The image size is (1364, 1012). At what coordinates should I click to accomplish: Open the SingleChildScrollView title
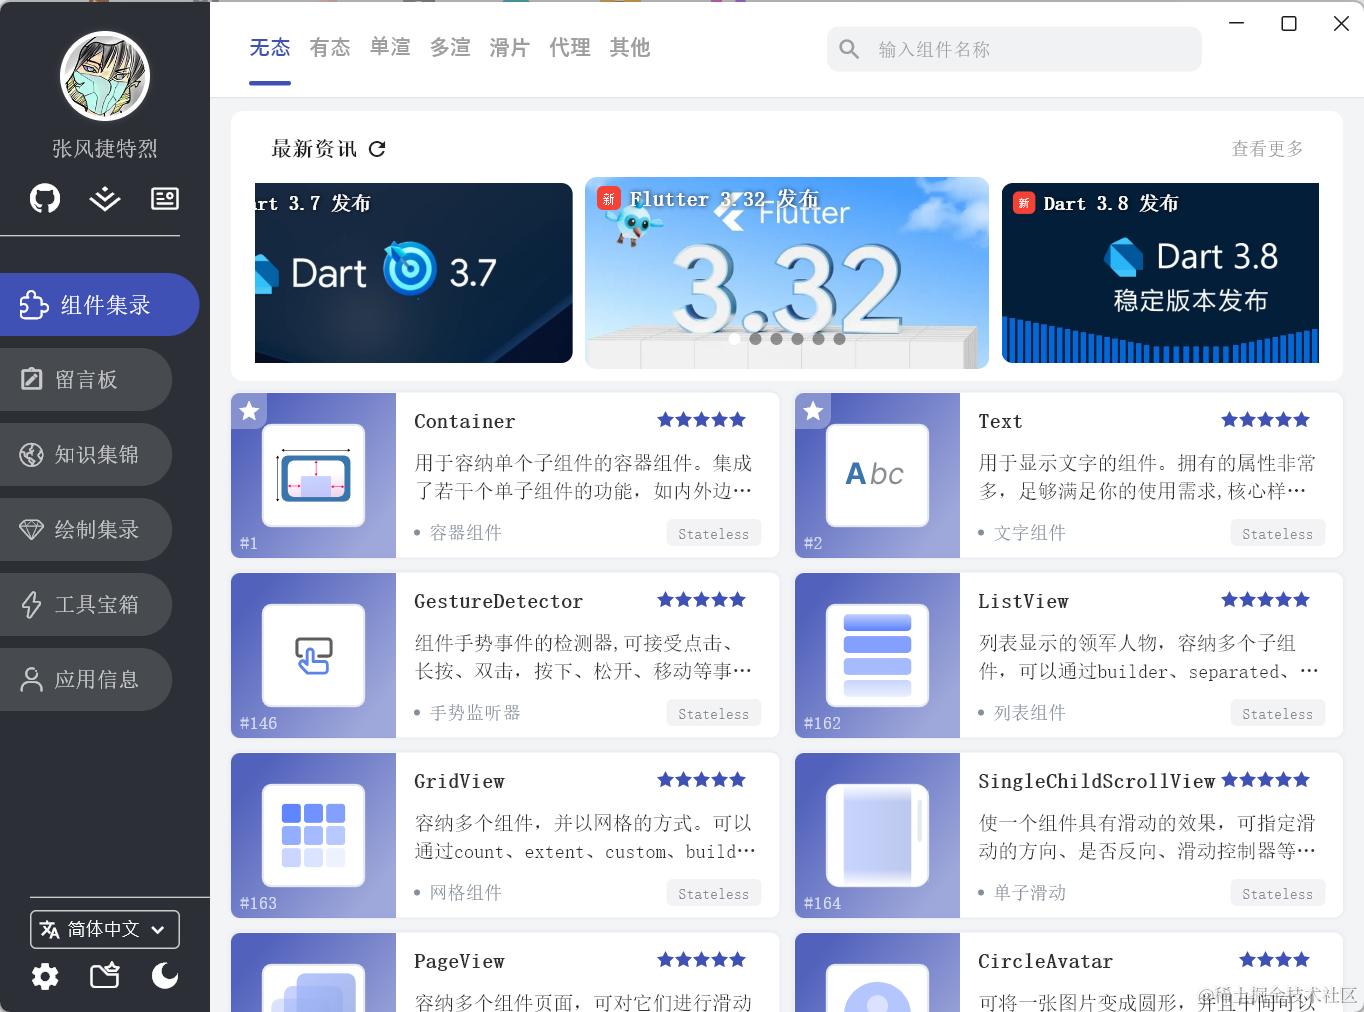(1096, 781)
